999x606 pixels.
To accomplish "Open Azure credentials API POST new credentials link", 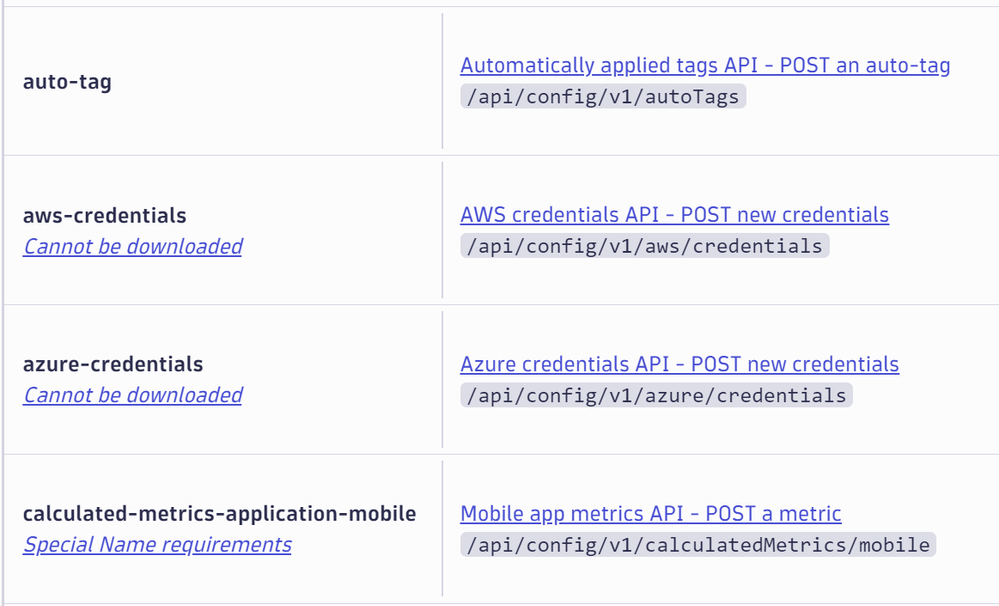I will pos(679,364).
